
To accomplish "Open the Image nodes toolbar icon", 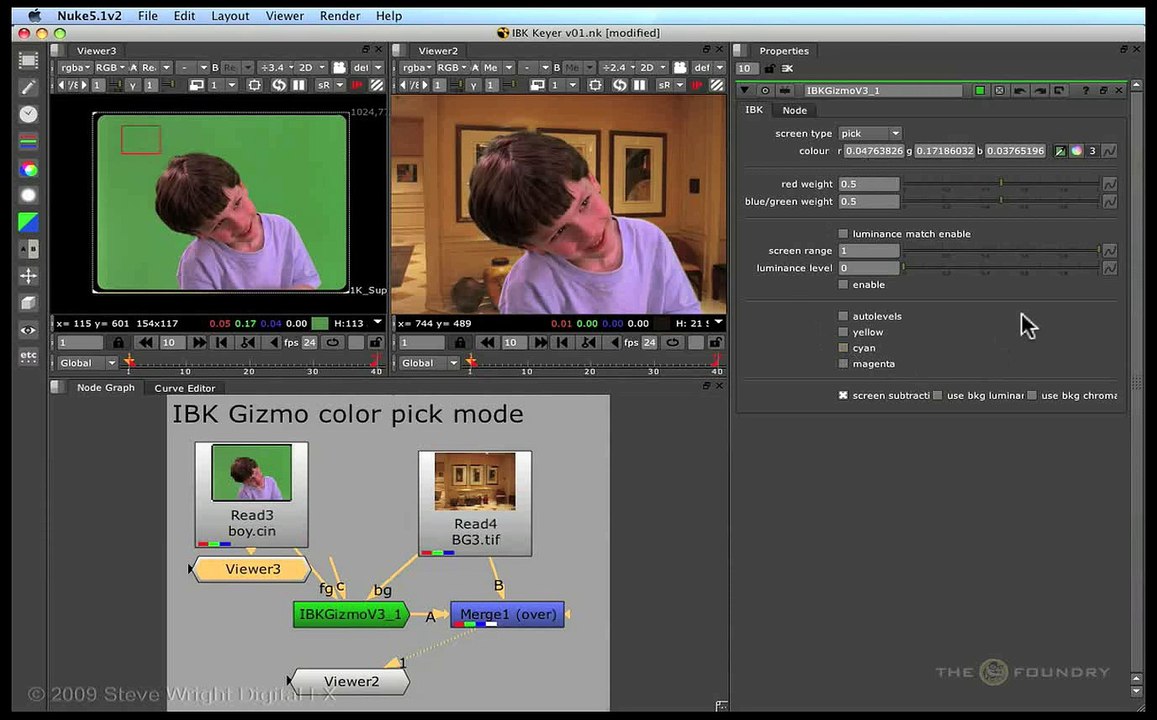I will (x=28, y=60).
